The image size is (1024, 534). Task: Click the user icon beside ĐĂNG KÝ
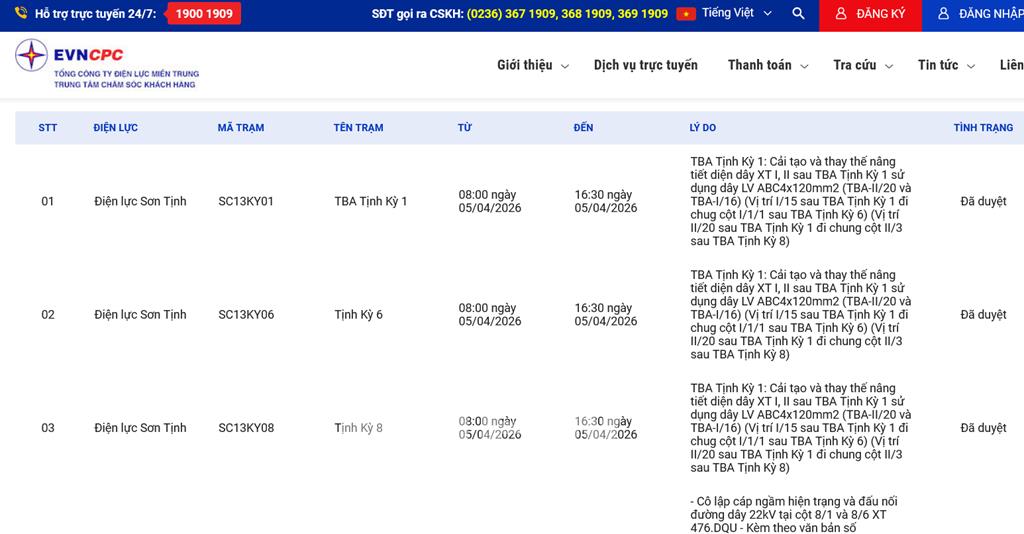(x=841, y=14)
